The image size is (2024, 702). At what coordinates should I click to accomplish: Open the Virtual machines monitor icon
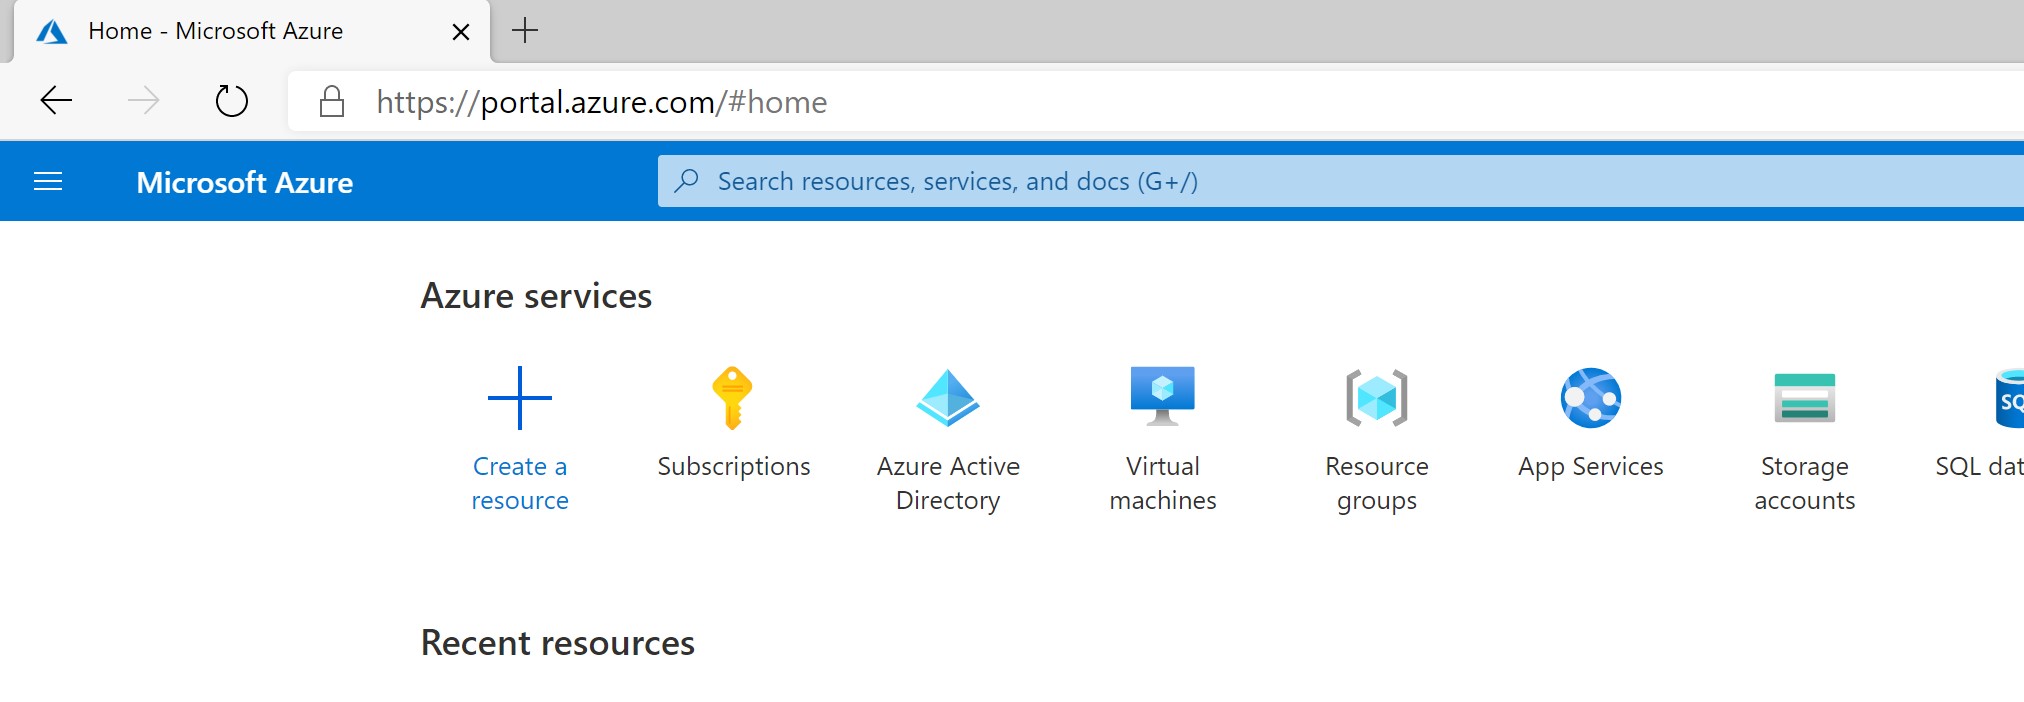pyautogui.click(x=1162, y=396)
